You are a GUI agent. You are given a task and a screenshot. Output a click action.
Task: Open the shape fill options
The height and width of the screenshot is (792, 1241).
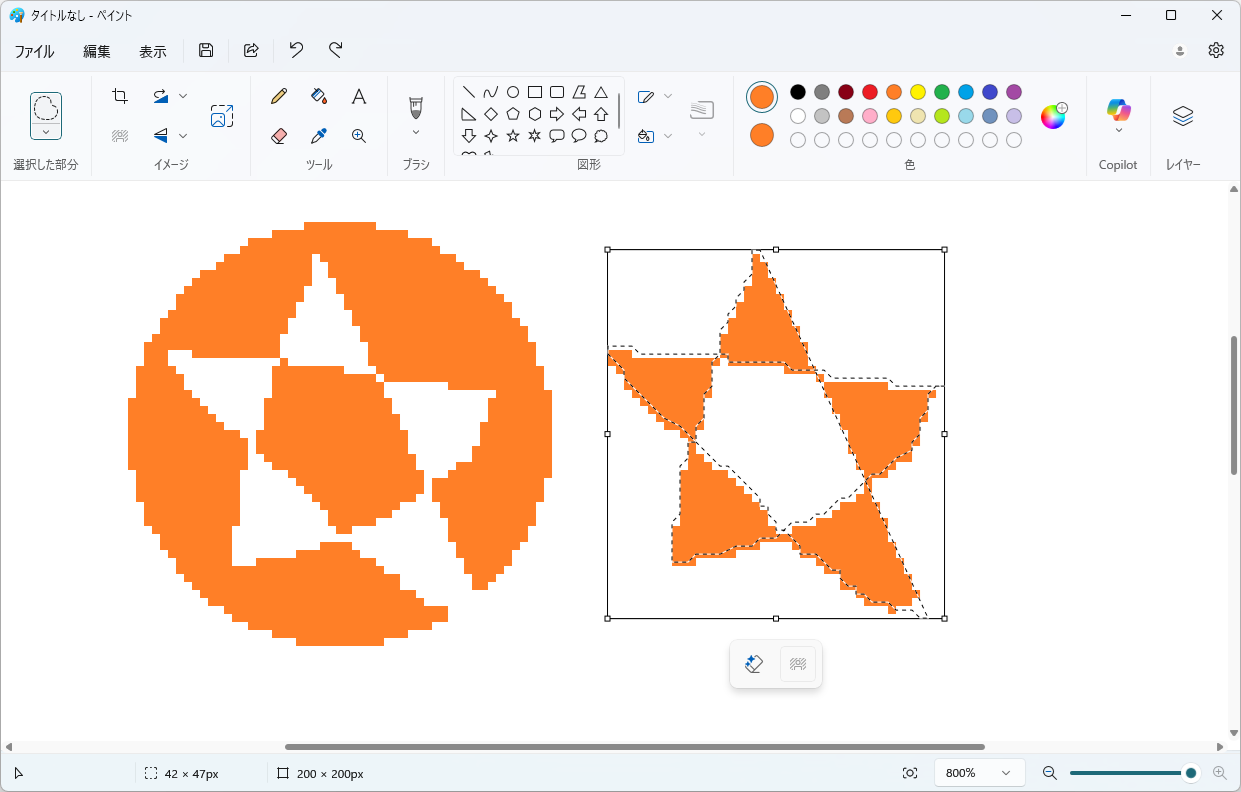(655, 136)
